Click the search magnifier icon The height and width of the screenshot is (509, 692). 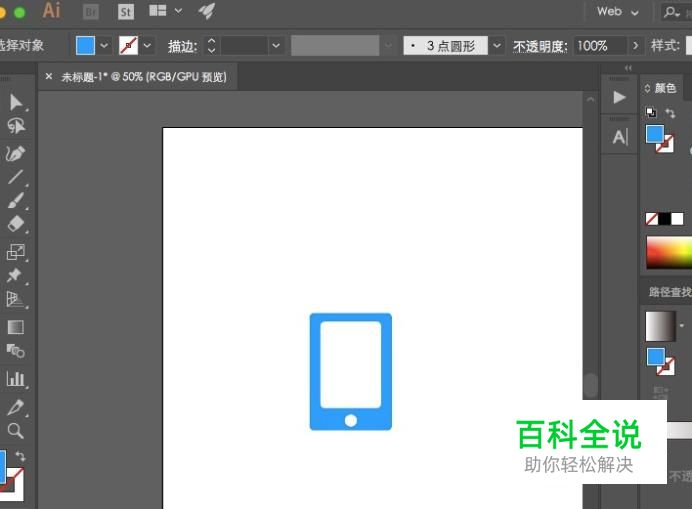click(x=671, y=12)
